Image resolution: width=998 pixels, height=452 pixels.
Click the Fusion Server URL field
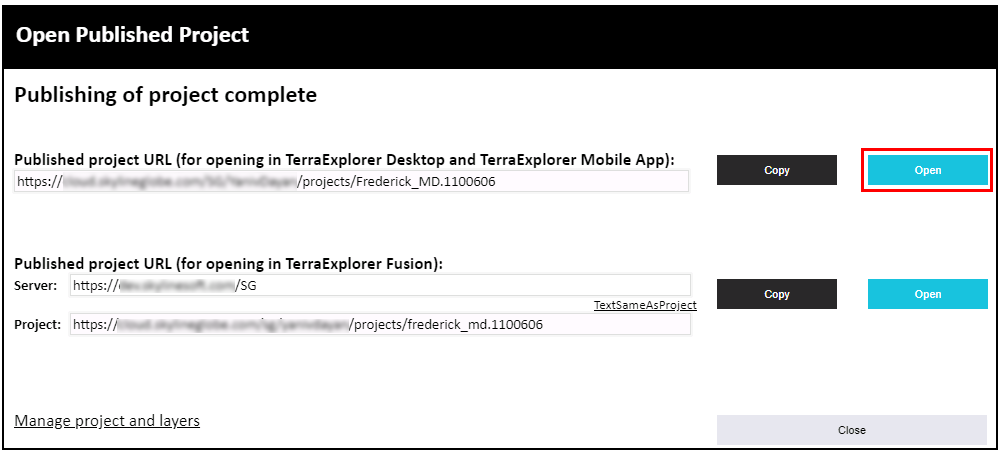[x=380, y=286]
